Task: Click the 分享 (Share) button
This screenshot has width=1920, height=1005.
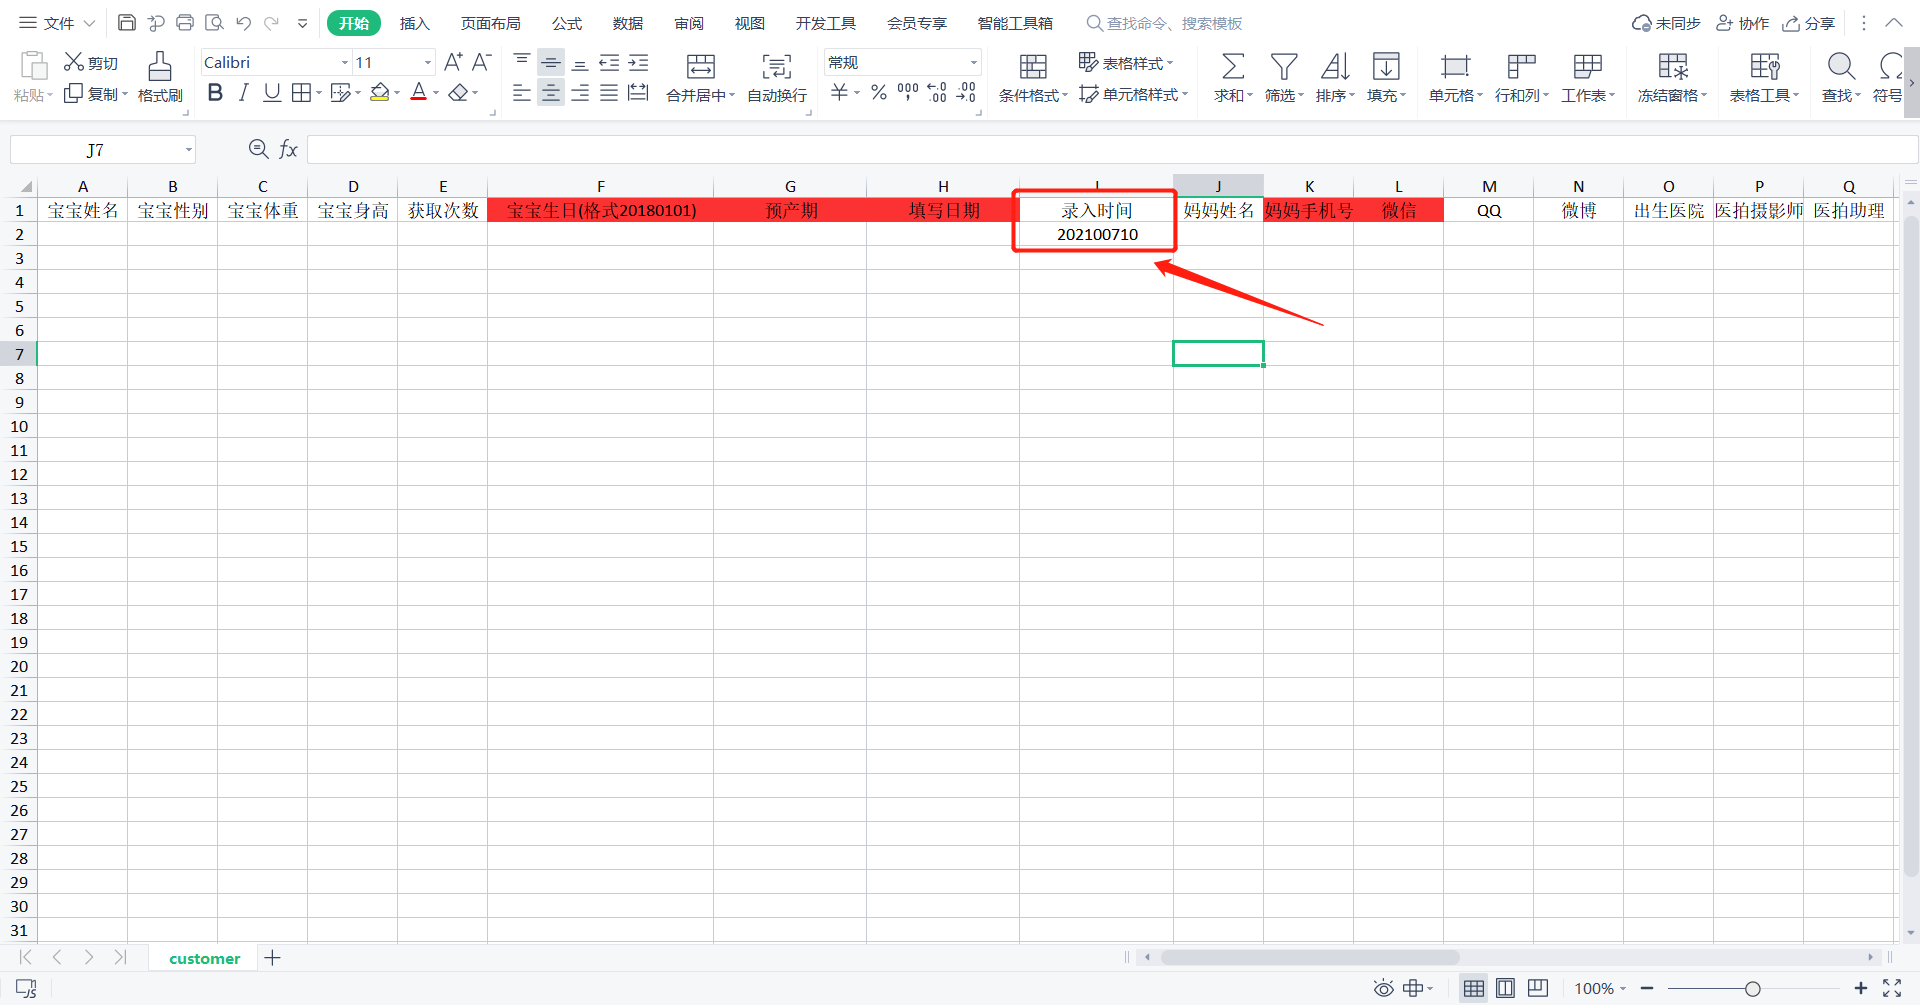Action: pyautogui.click(x=1809, y=23)
